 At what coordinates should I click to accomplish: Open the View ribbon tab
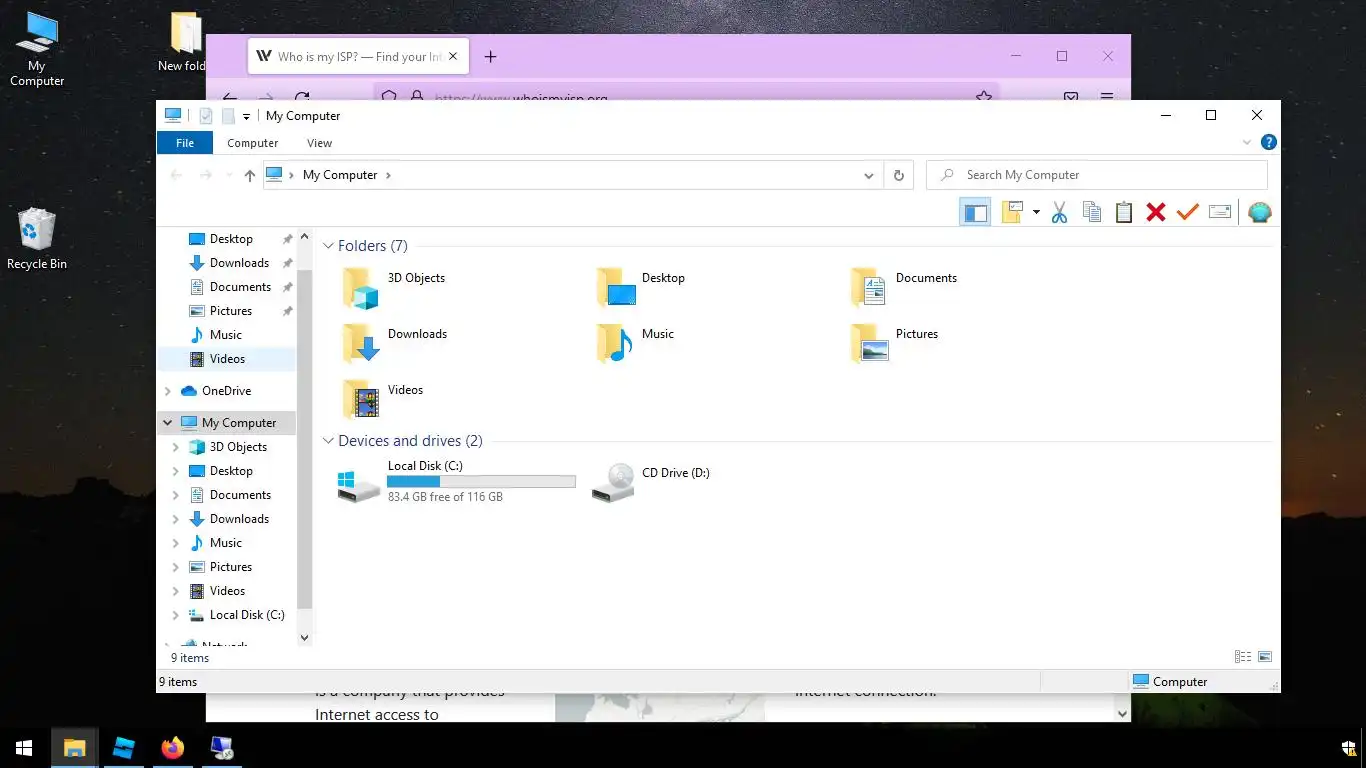pos(320,143)
